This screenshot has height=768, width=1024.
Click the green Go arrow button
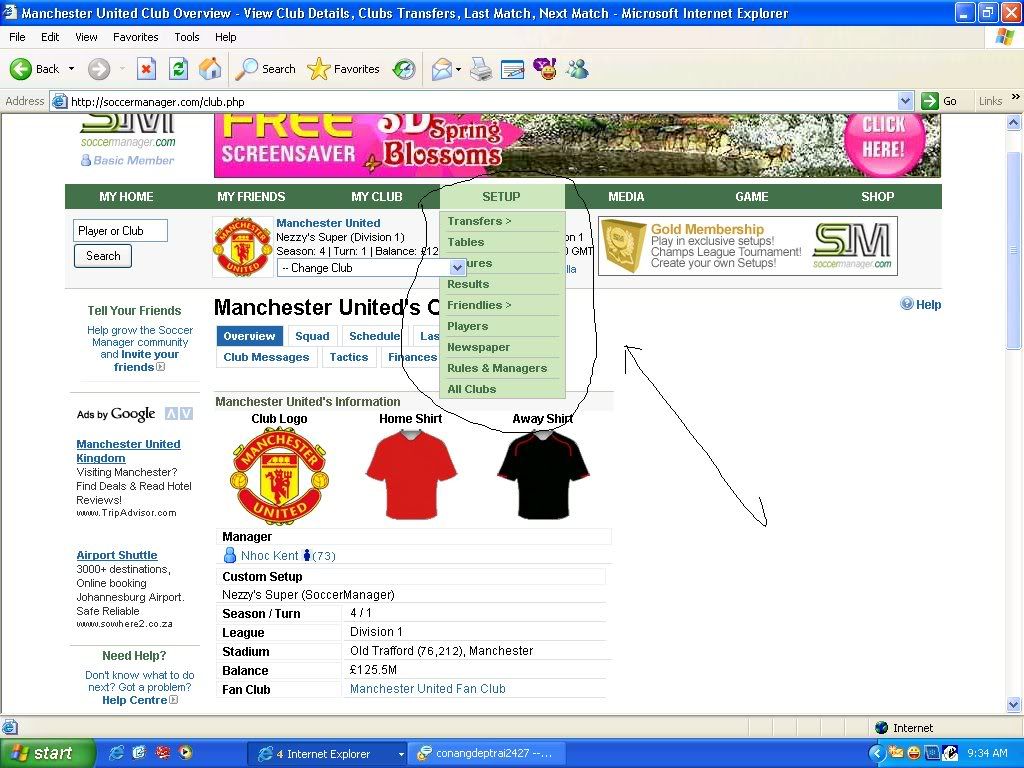pyautogui.click(x=929, y=101)
